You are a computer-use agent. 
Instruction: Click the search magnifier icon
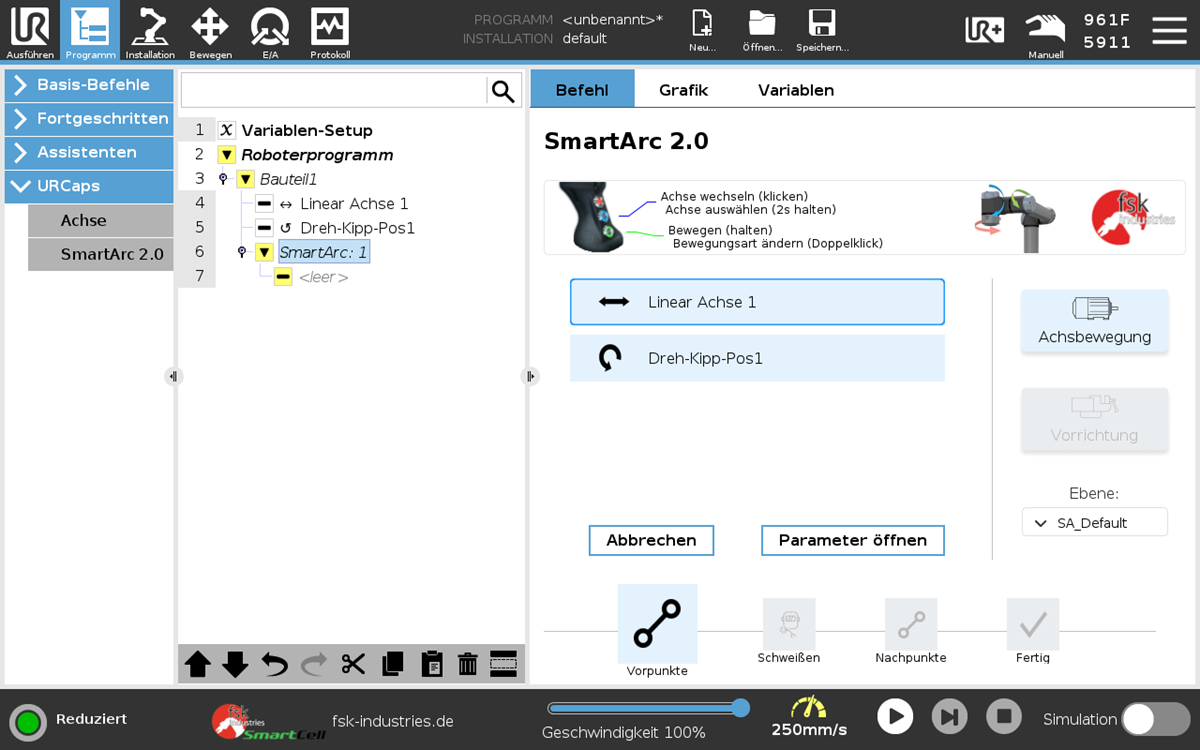pos(503,91)
